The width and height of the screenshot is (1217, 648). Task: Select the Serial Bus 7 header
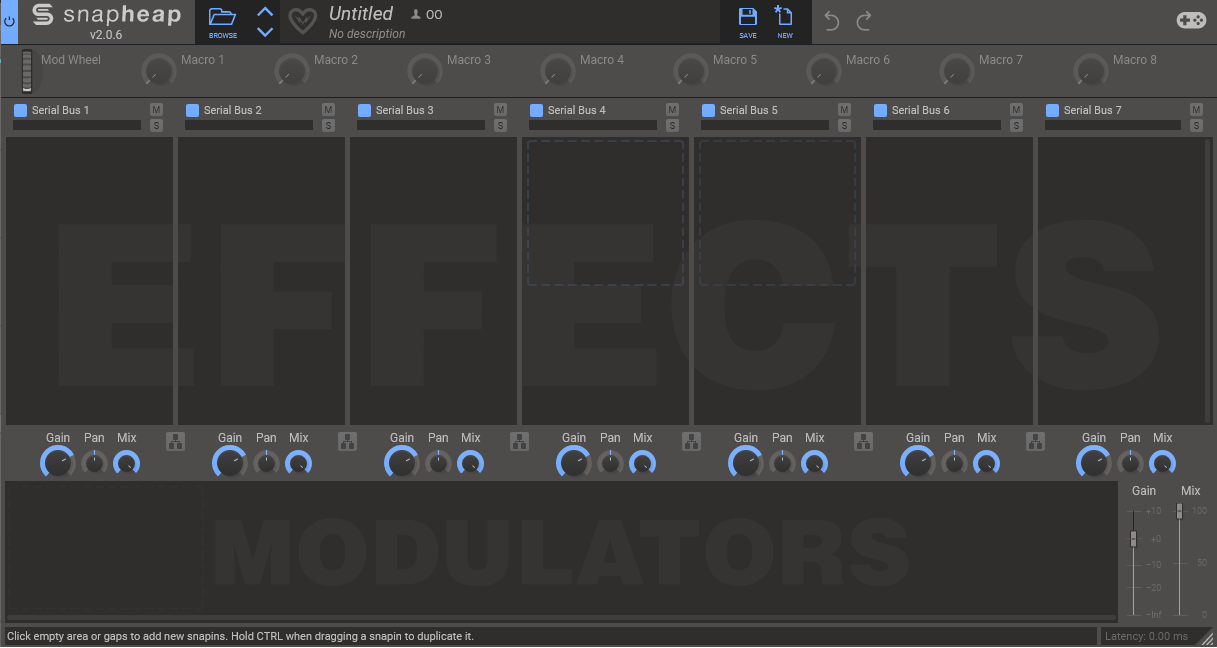1091,110
